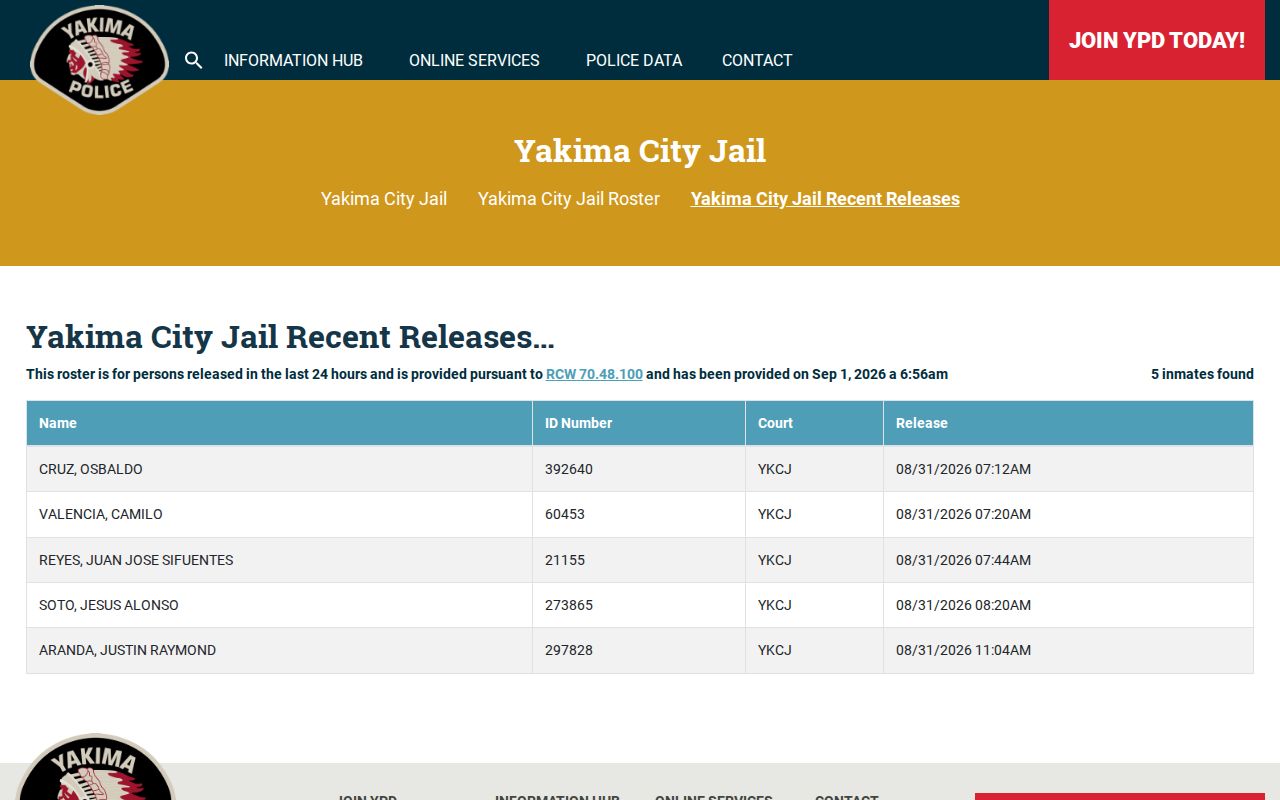Image resolution: width=1280 pixels, height=800 pixels.
Task: Click the large Yakima City Jail banner title
Action: [x=640, y=151]
